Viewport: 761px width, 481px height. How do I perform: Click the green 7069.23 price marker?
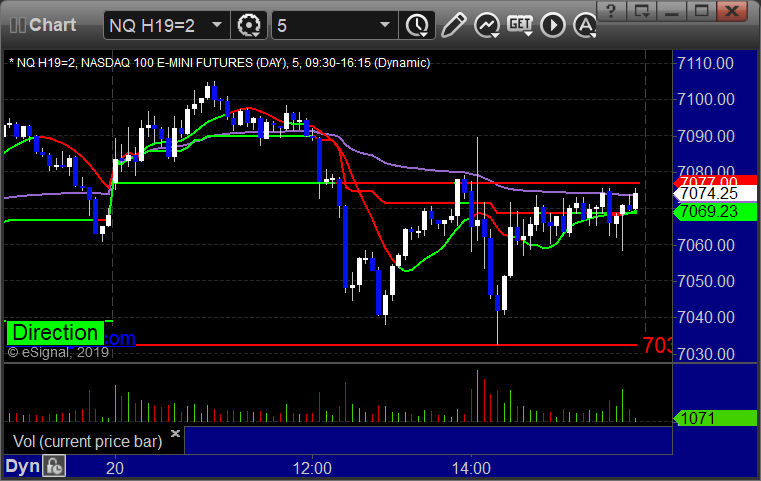[x=714, y=212]
